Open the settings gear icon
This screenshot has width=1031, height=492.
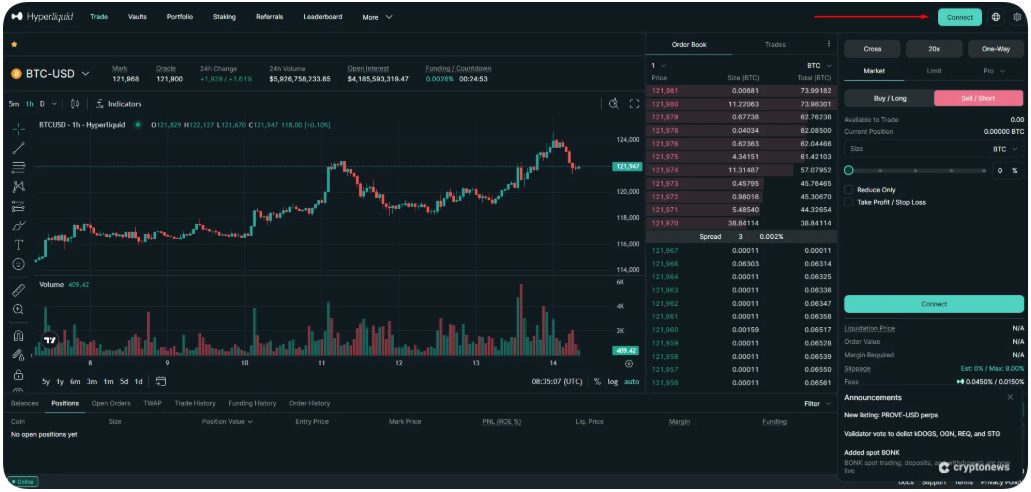[1017, 18]
